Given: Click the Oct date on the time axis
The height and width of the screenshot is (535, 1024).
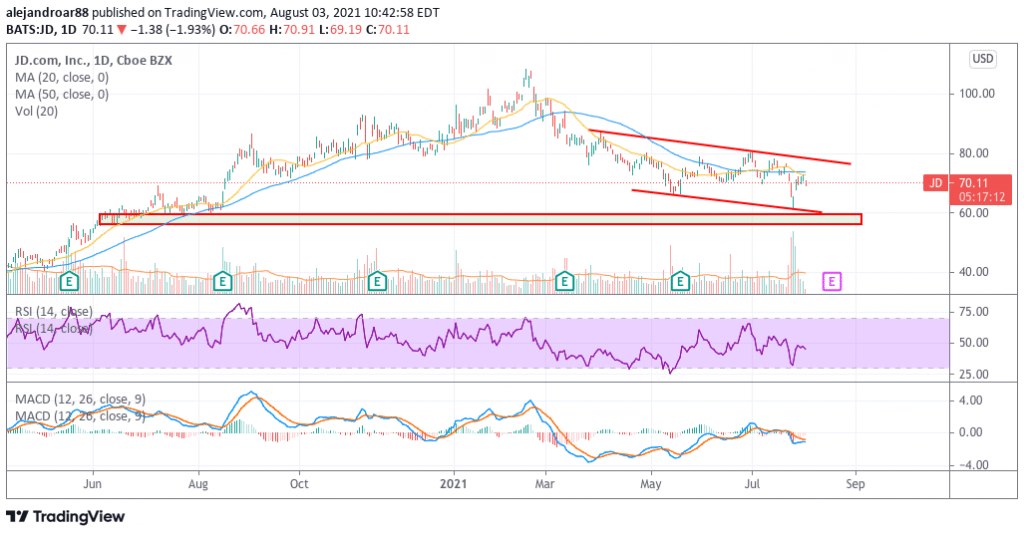Looking at the screenshot, I should tap(299, 484).
